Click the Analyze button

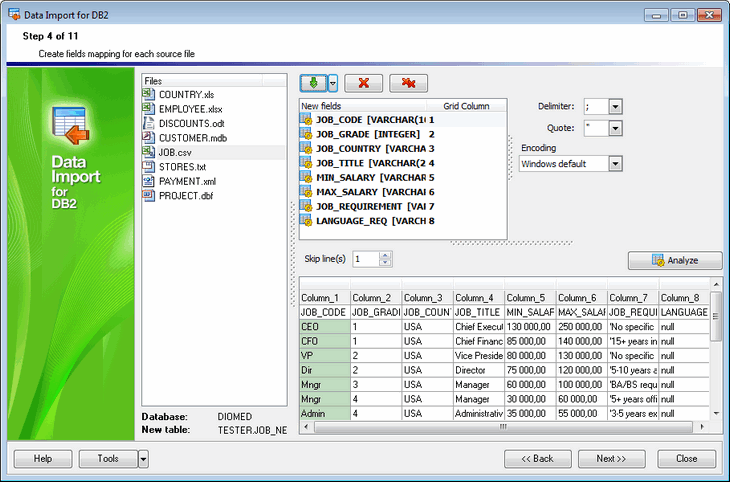[x=675, y=260]
